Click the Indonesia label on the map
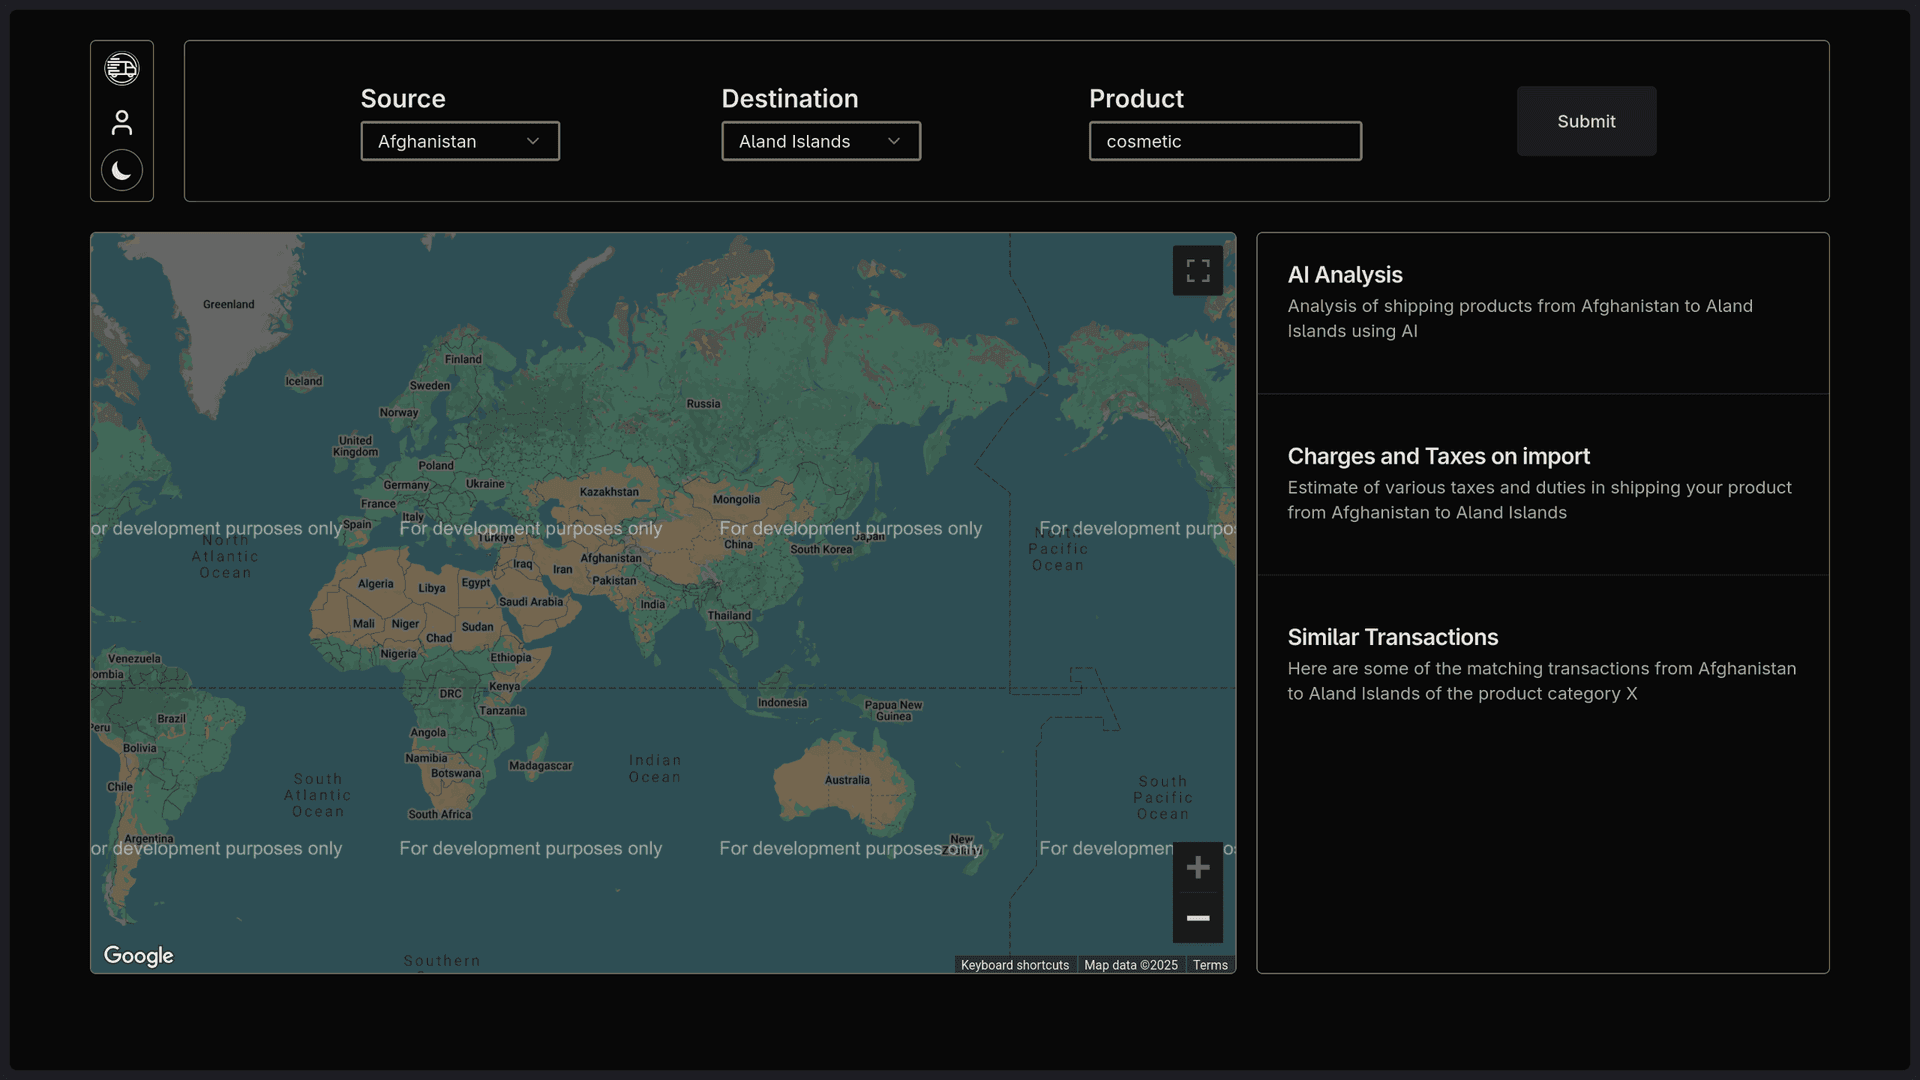Image resolution: width=1920 pixels, height=1080 pixels. pos(782,703)
